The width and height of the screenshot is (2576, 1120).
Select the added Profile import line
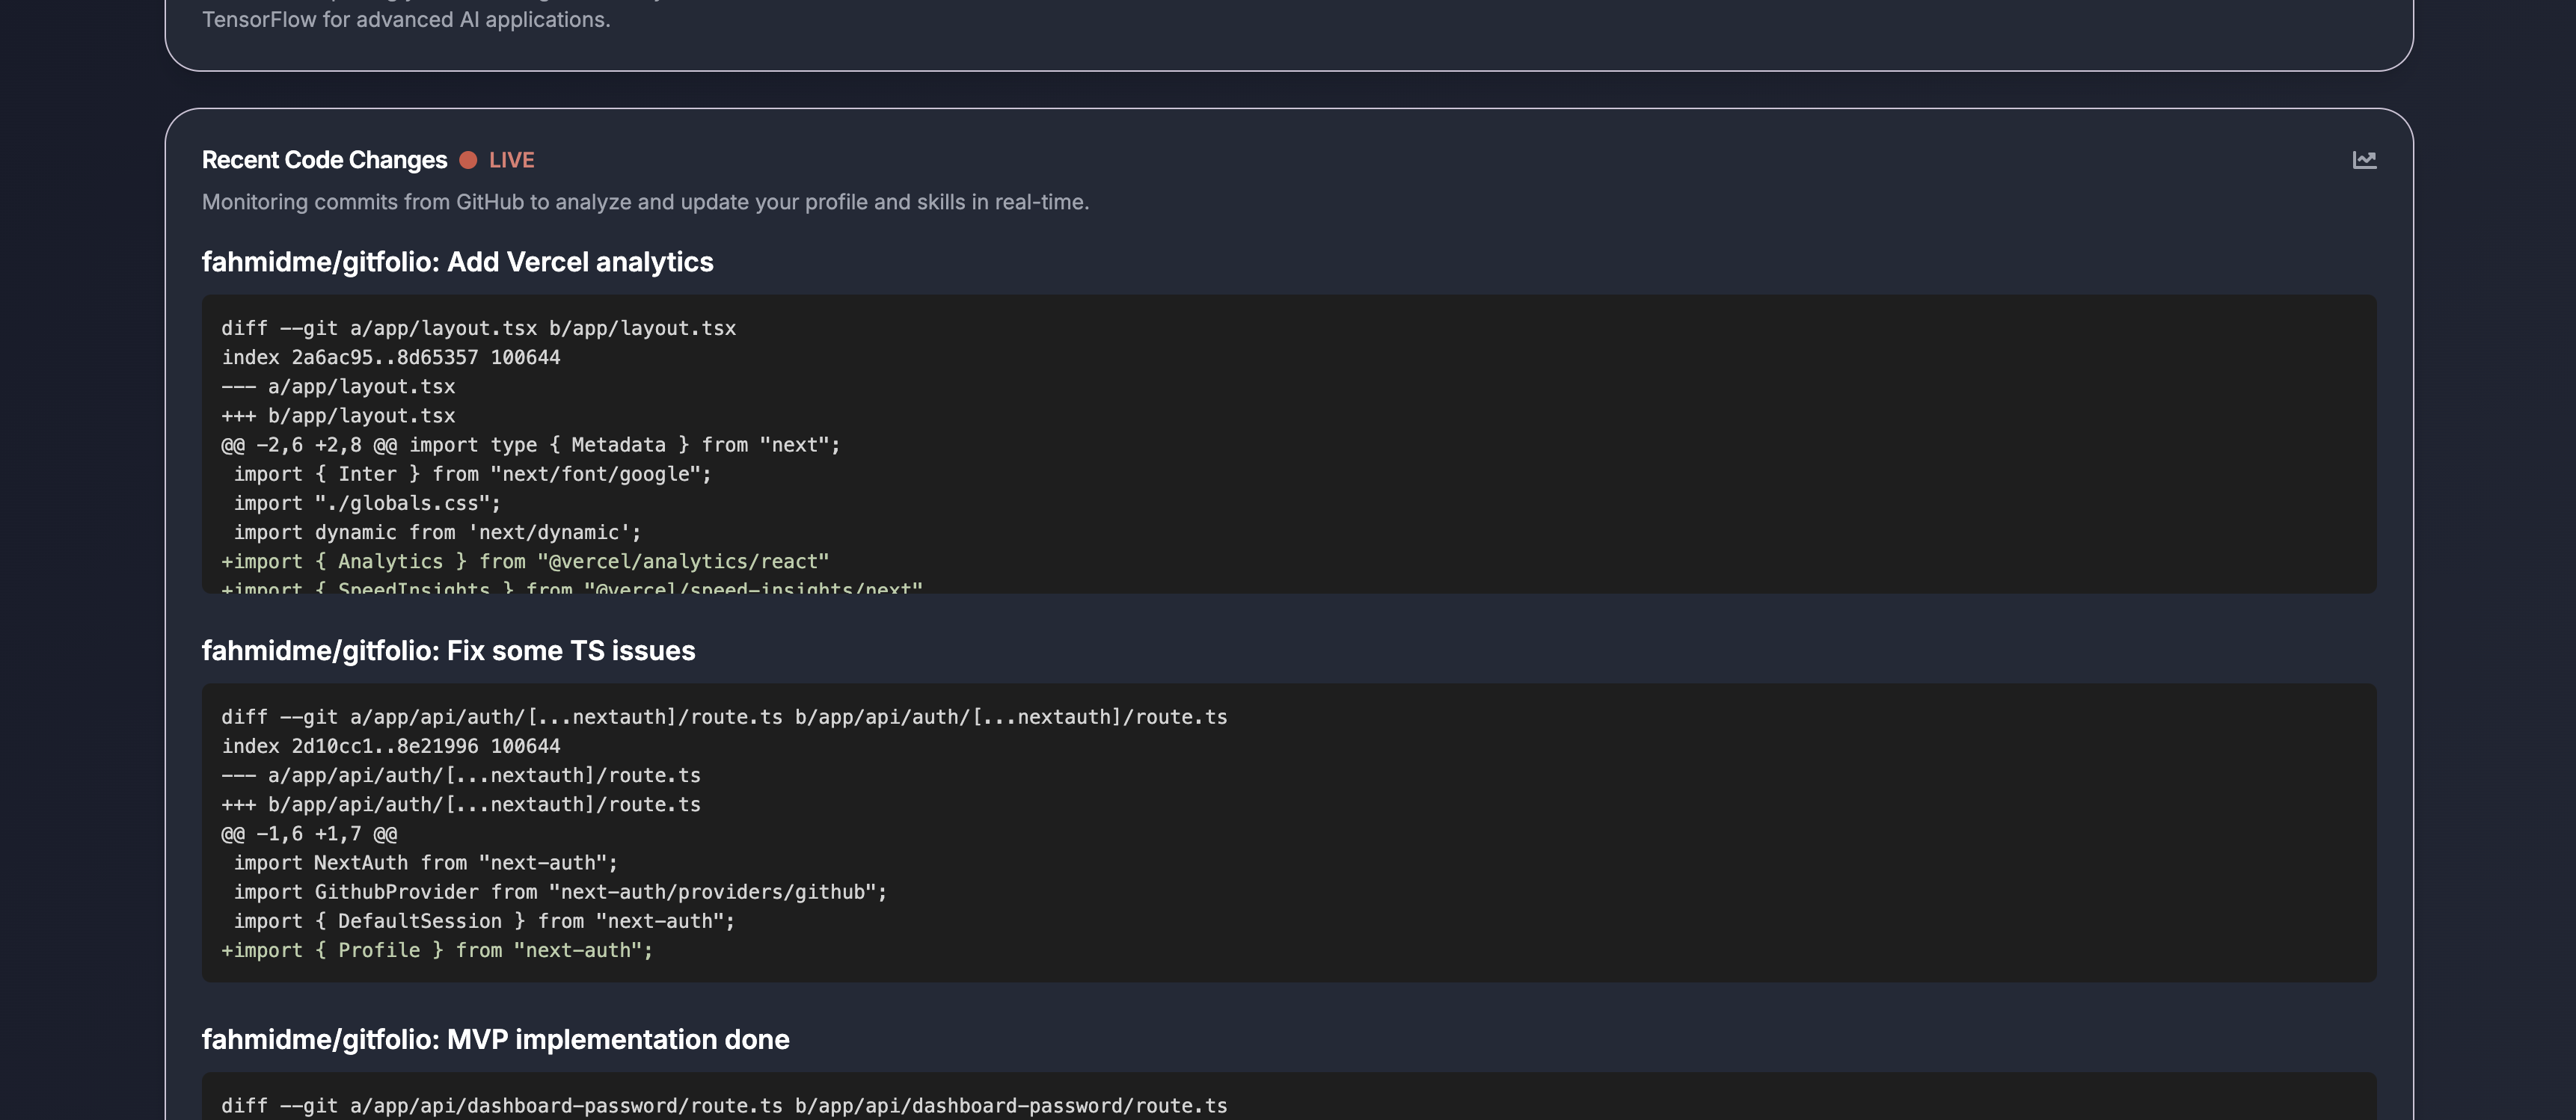pyautogui.click(x=437, y=950)
